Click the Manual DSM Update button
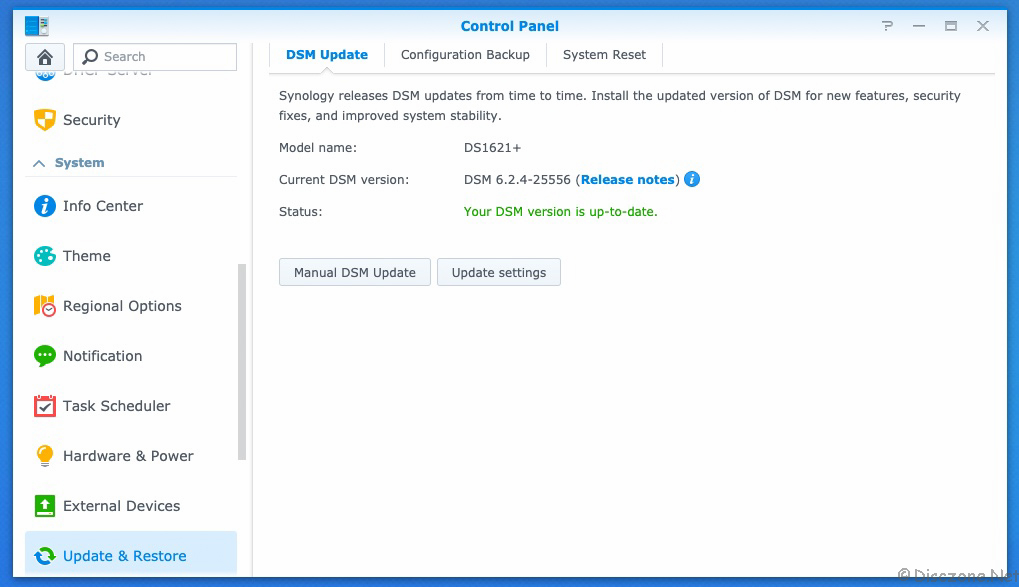The width and height of the screenshot is (1019, 587). click(x=355, y=272)
